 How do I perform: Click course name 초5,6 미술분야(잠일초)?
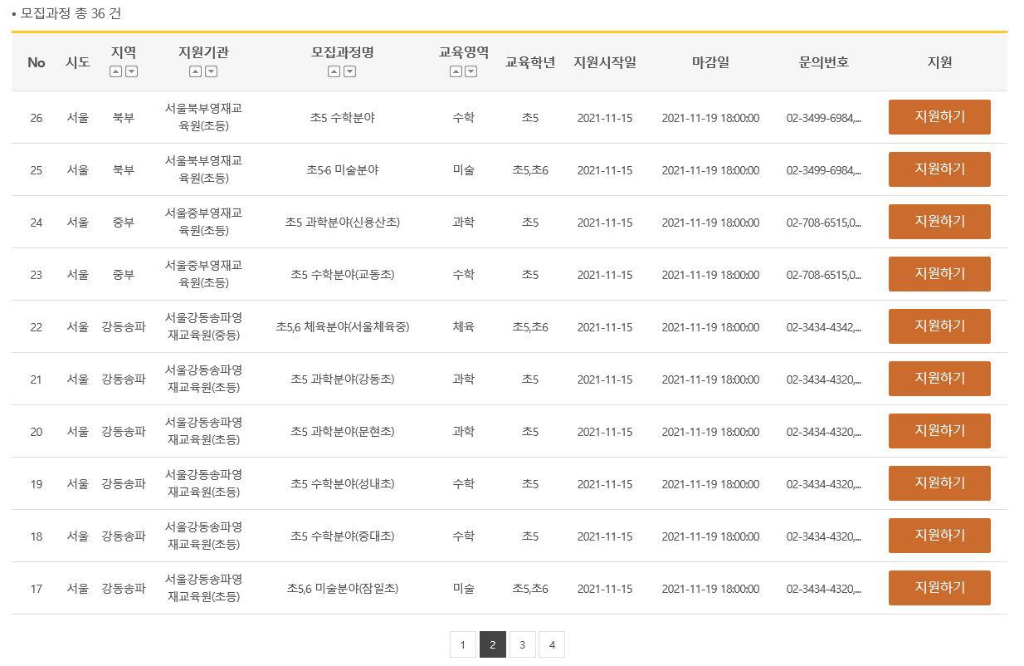coord(342,588)
